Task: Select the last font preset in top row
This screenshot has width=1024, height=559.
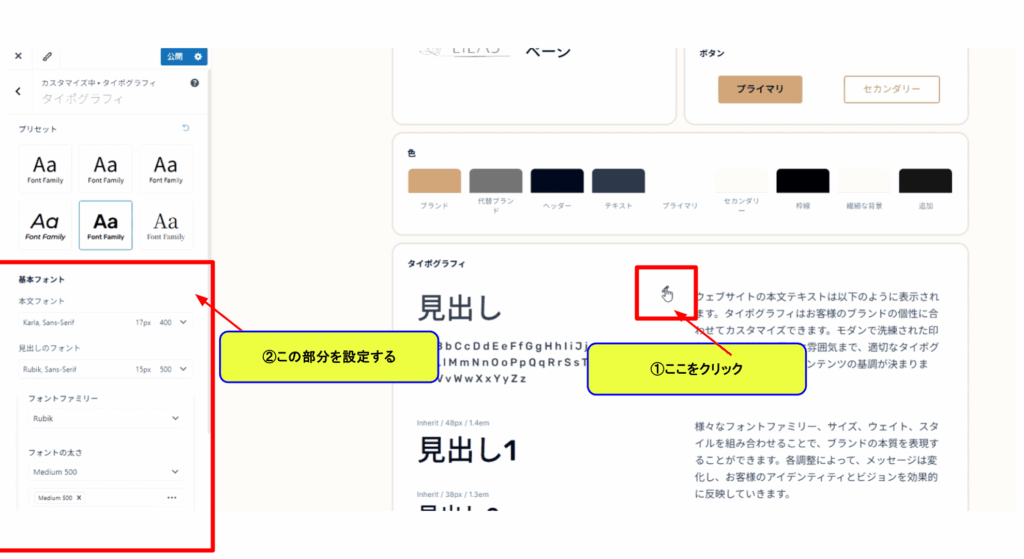Action: coord(166,169)
